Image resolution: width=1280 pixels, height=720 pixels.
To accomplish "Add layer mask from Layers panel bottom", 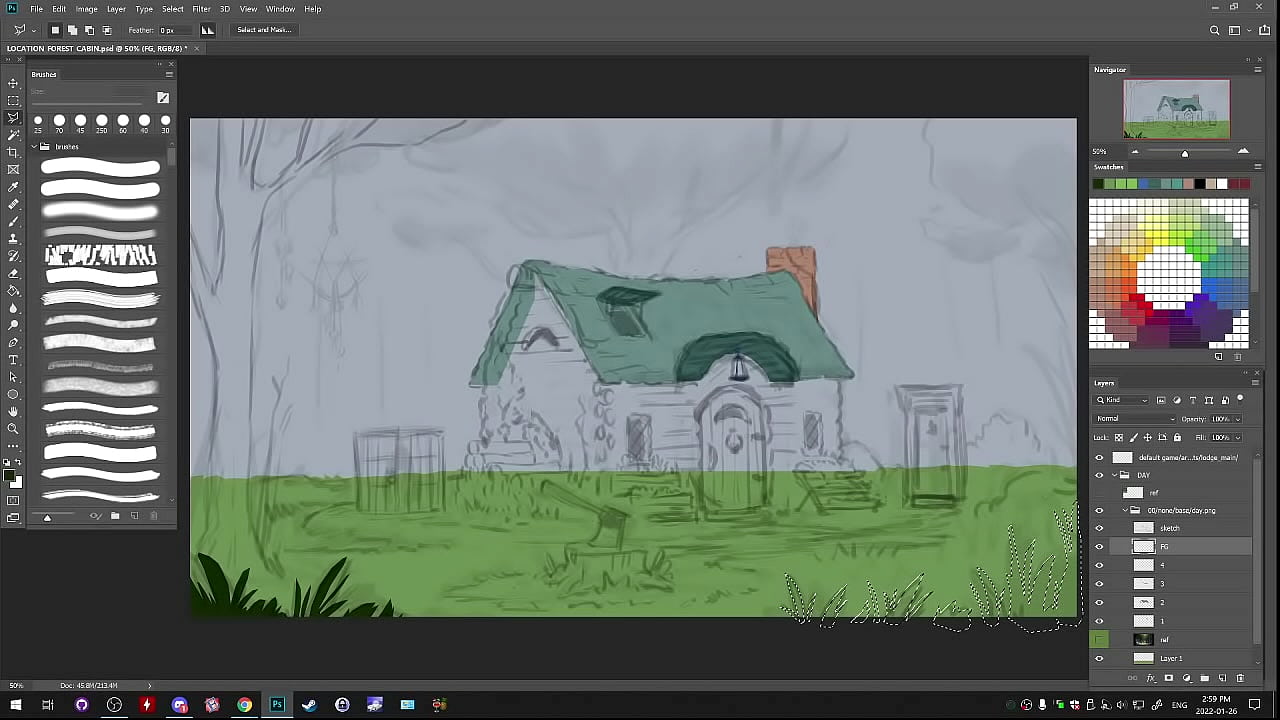I will tap(1168, 678).
